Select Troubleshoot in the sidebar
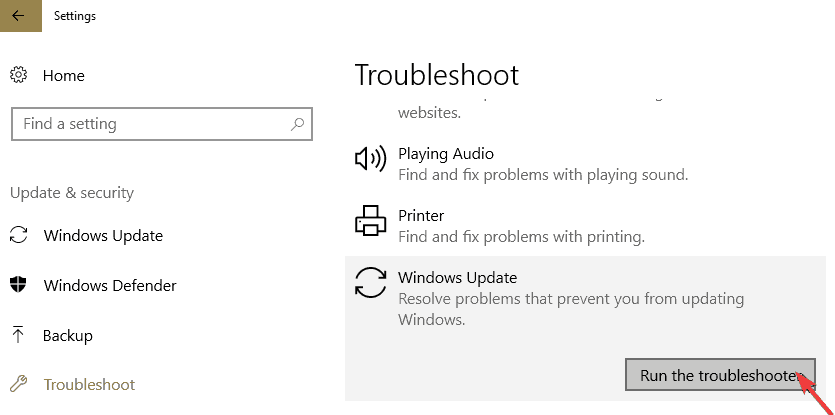Screen dimensions: 835x415 click(89, 384)
